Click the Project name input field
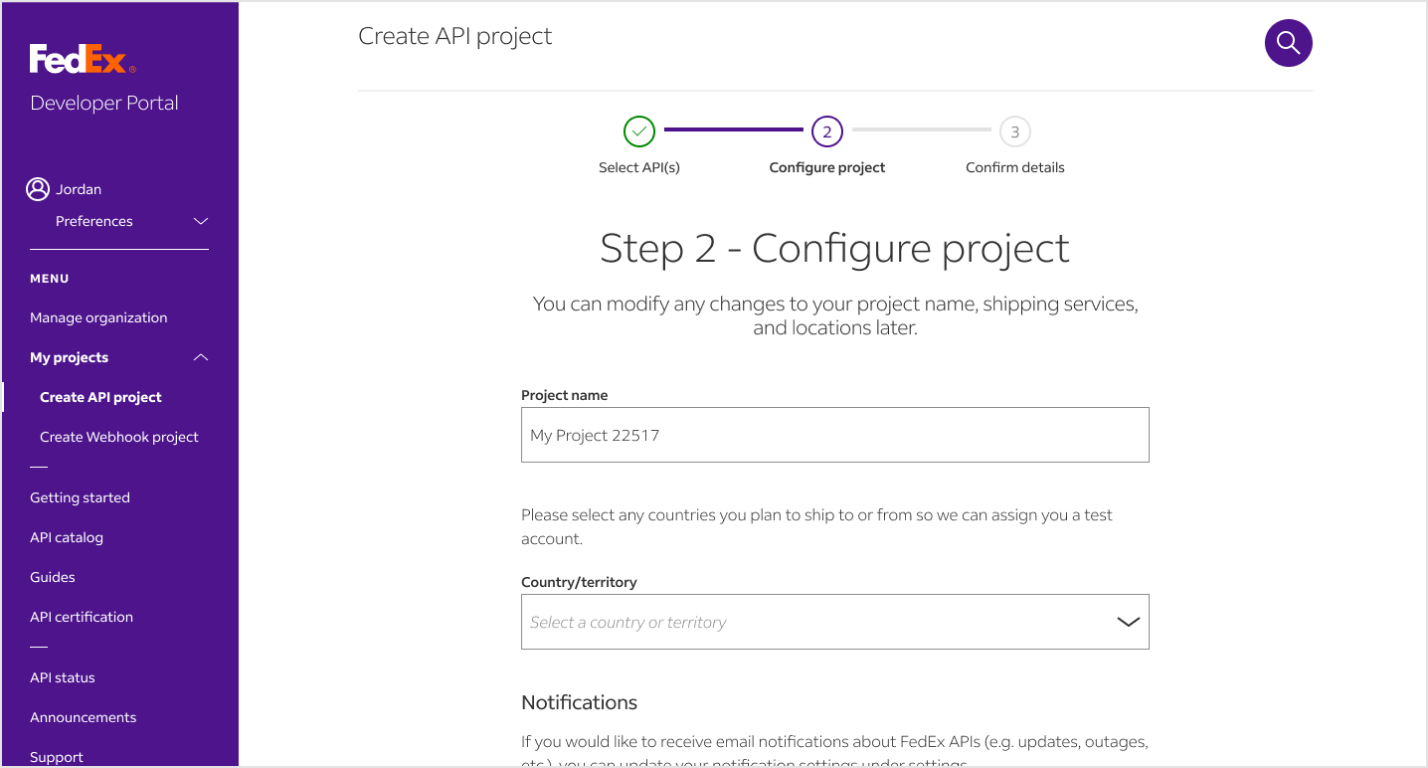This screenshot has width=1428, height=768. coord(835,435)
